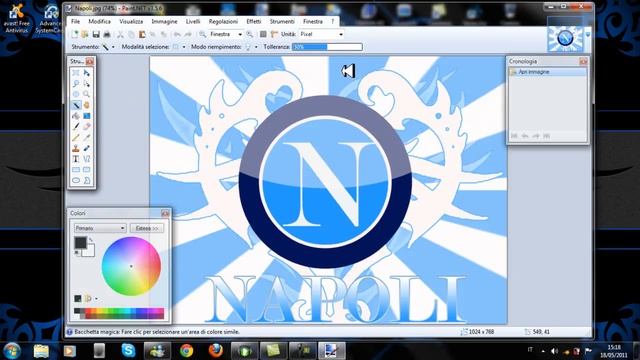Screen dimensions: 640x360
Task: Select the Lasso Select tool
Action: pyautogui.click(x=76, y=83)
